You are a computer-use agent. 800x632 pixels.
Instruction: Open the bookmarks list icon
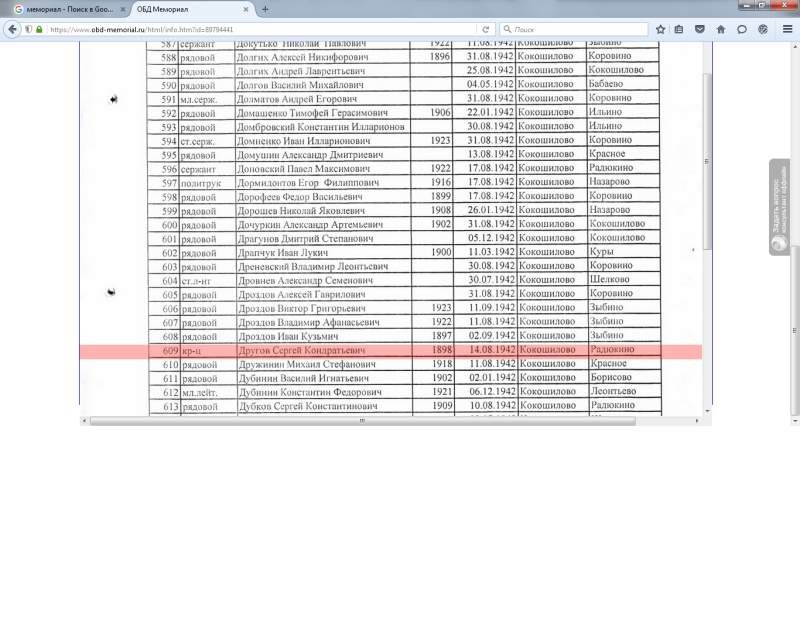coord(679,29)
